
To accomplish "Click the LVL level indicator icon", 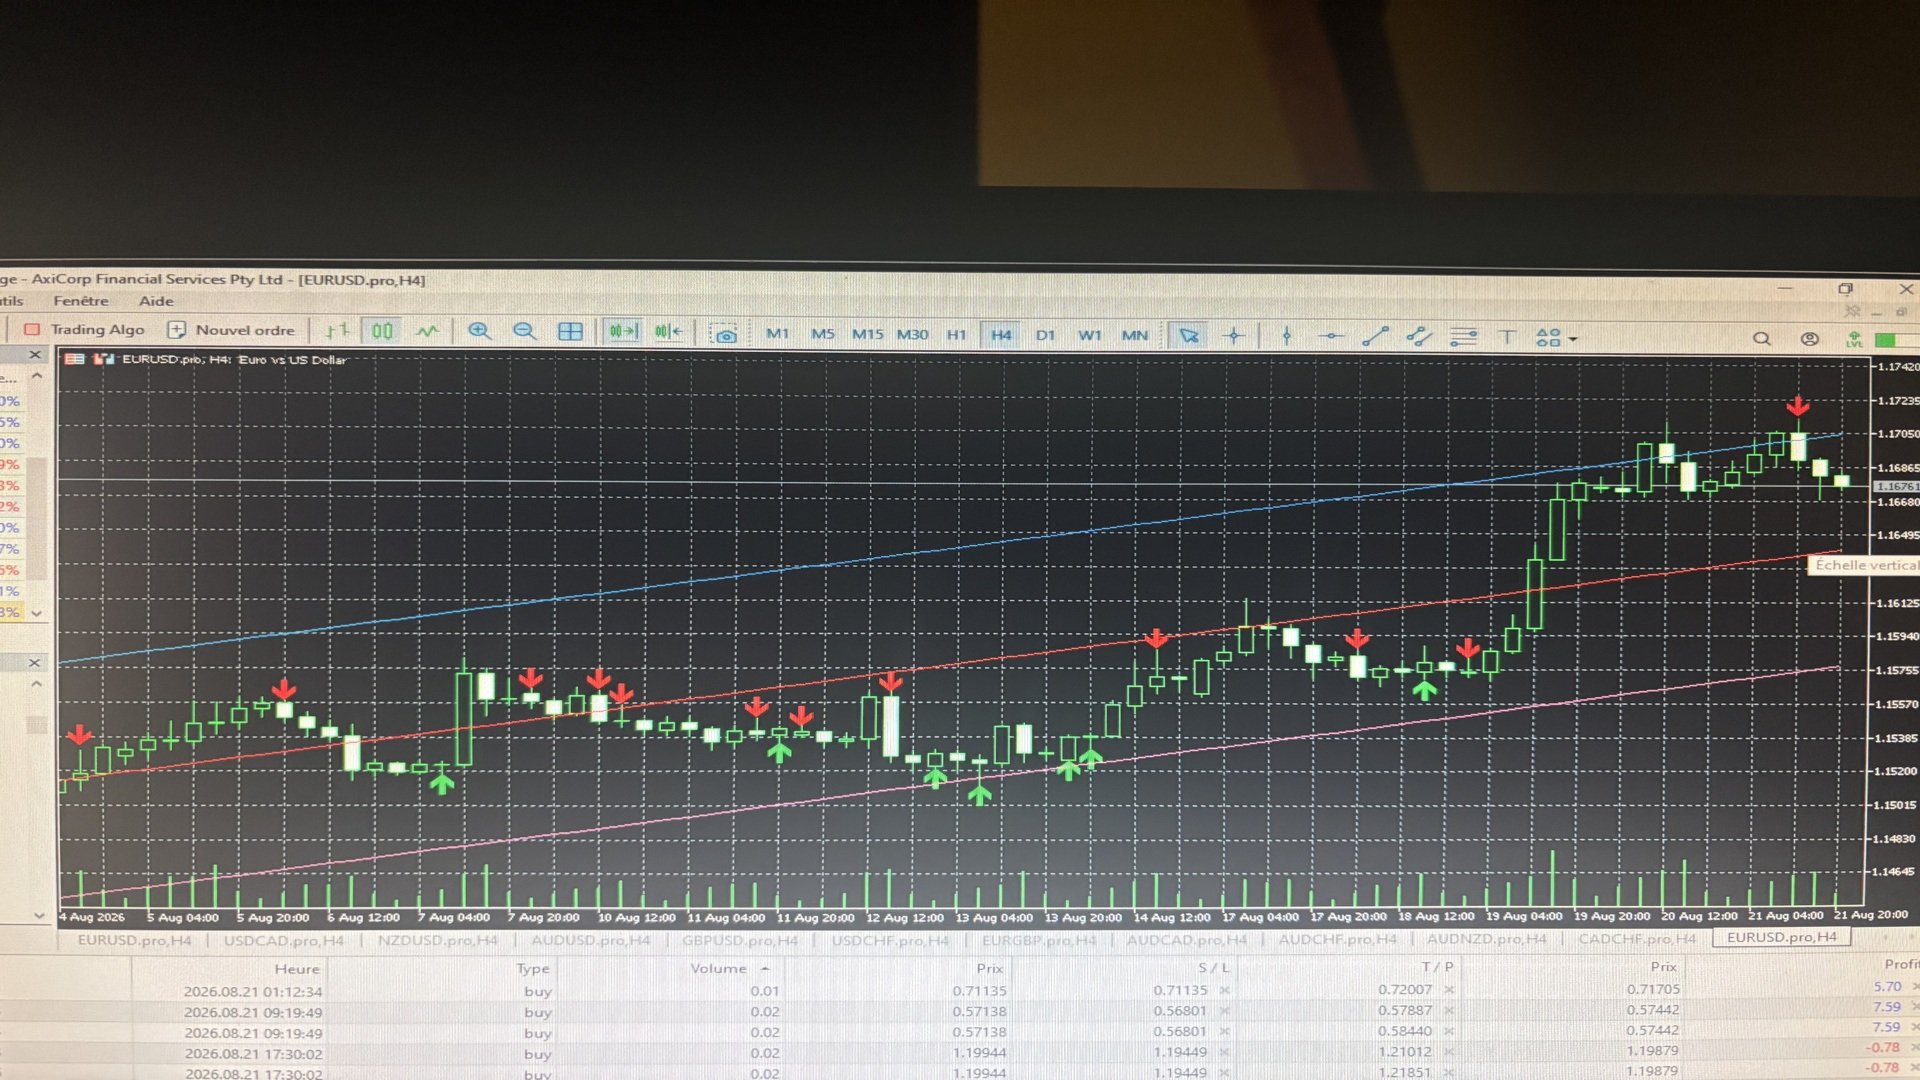I will point(1855,340).
